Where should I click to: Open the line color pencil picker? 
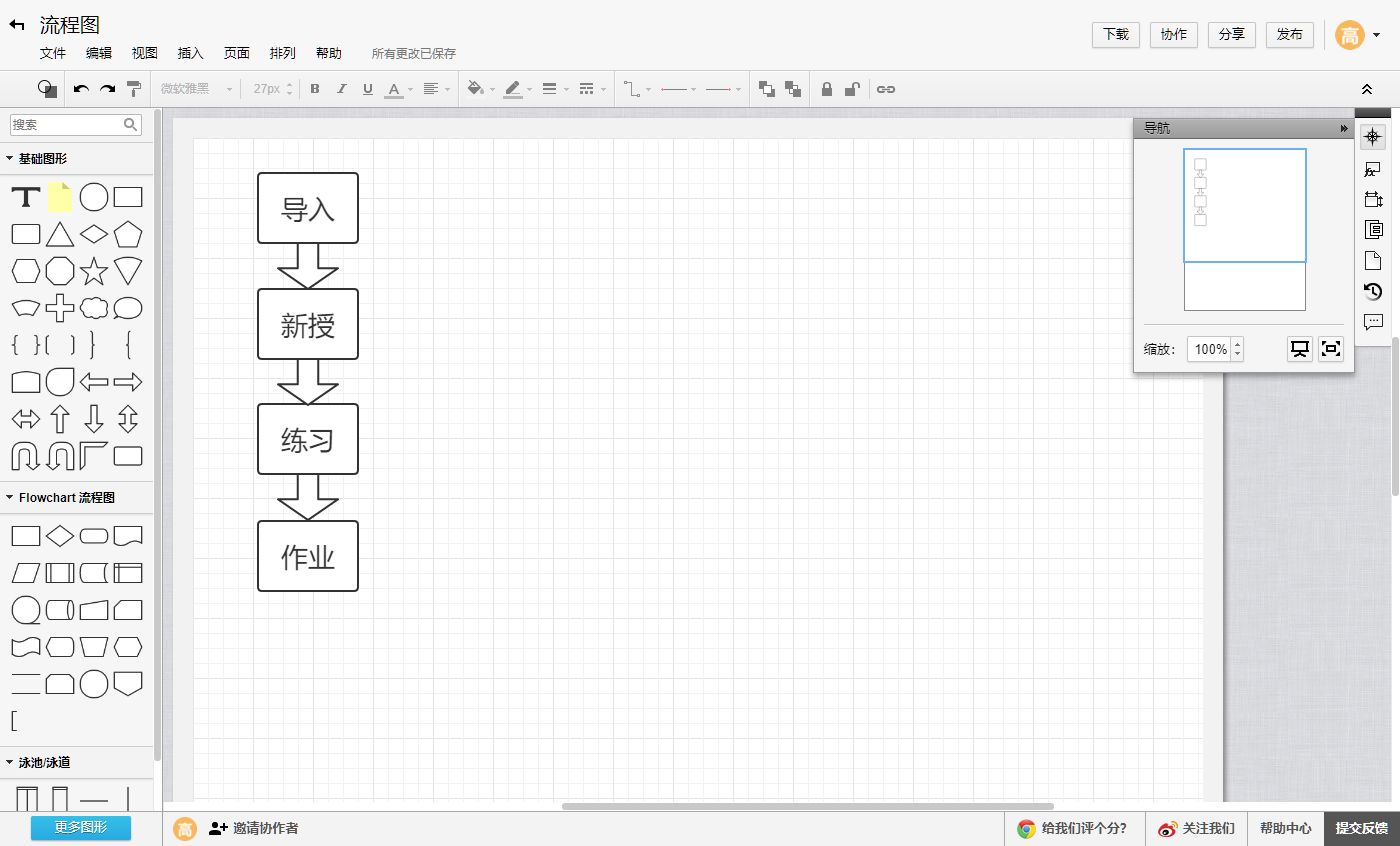point(517,89)
